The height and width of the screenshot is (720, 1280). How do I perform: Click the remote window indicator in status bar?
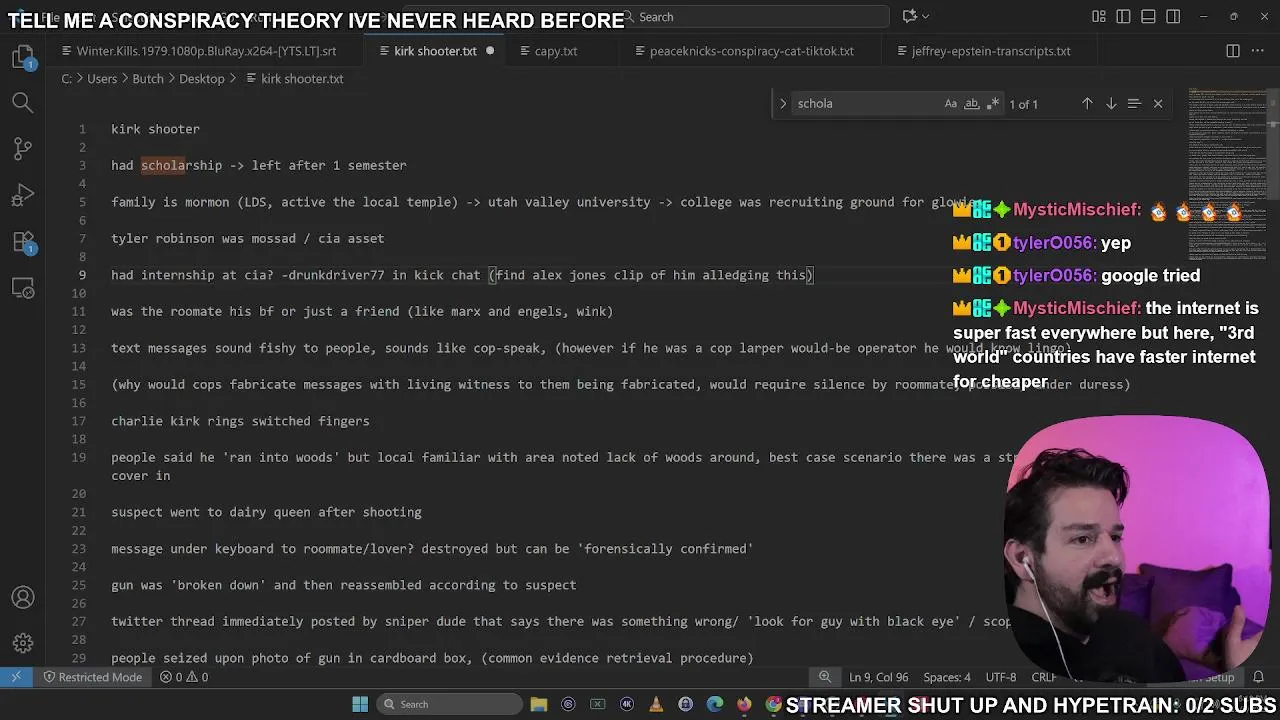coord(16,677)
